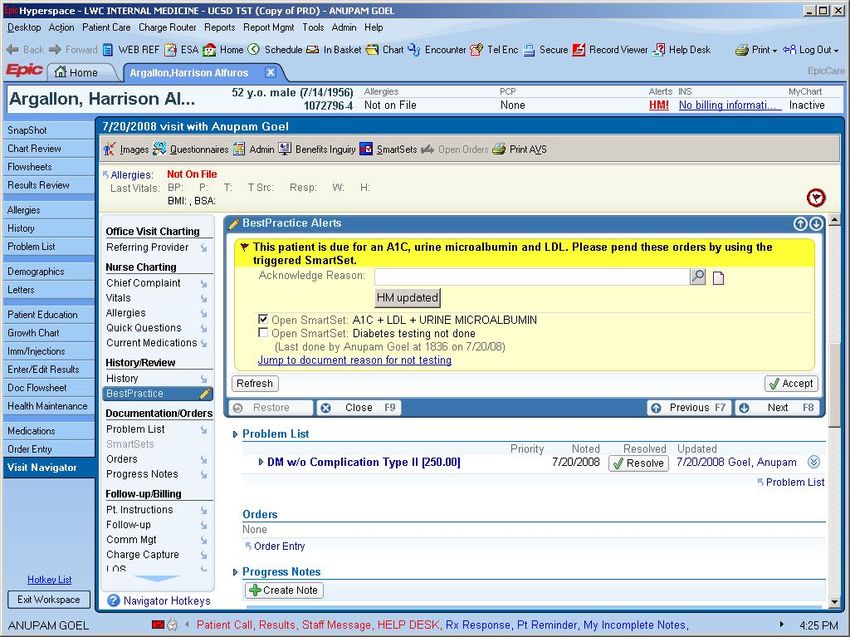
Task: Click the double-chevron expander on the DM problem row
Action: (814, 462)
